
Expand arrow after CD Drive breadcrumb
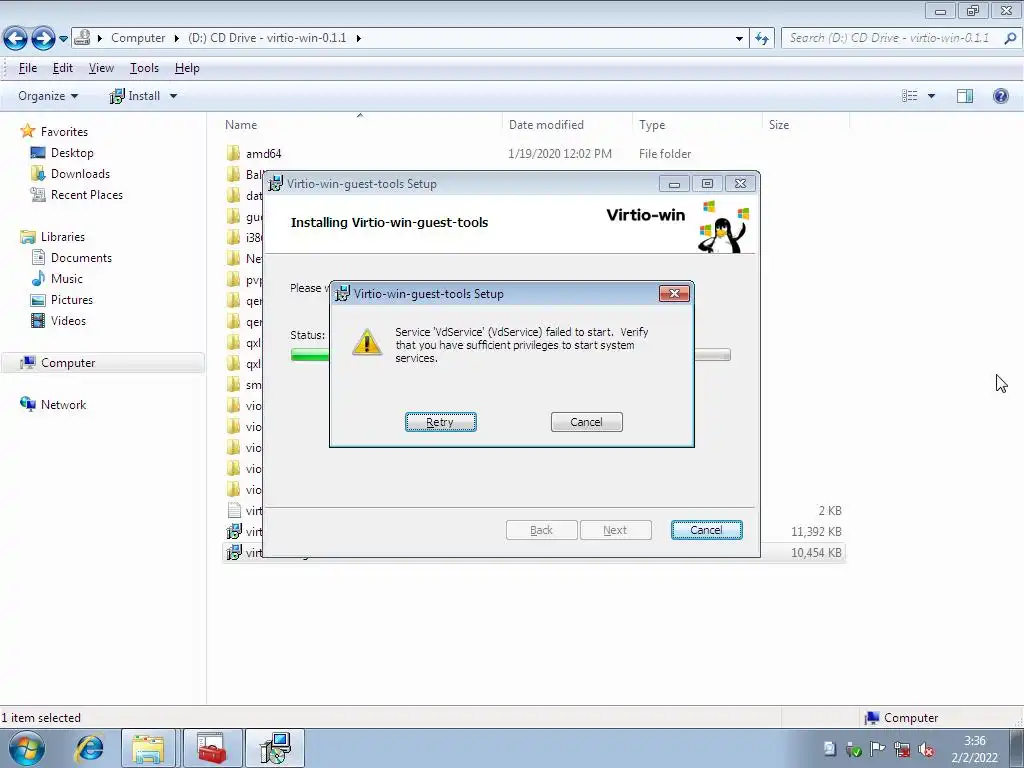[359, 38]
